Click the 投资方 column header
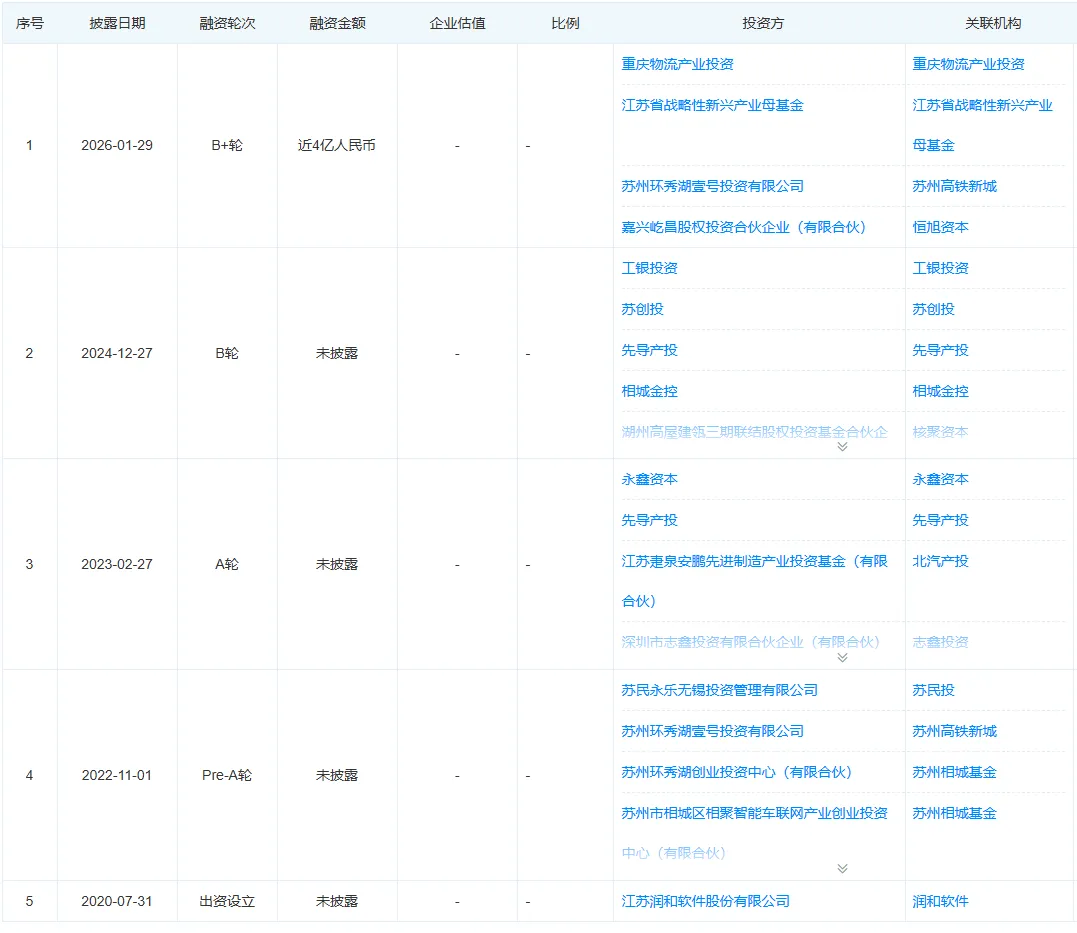Image resolution: width=1077 pixels, height=933 pixels. coord(762,23)
